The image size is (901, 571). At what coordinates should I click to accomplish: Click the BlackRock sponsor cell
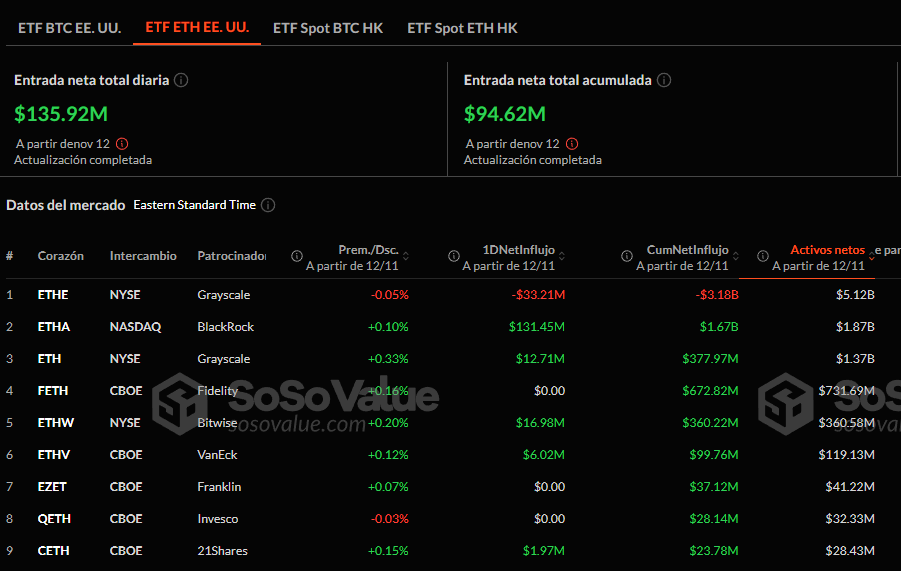(225, 327)
